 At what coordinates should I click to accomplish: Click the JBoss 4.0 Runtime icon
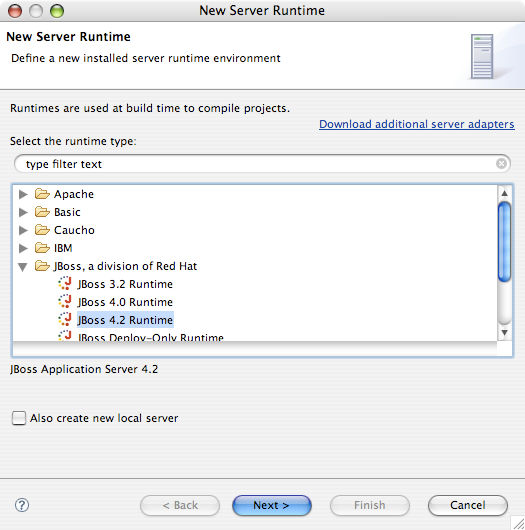point(65,301)
